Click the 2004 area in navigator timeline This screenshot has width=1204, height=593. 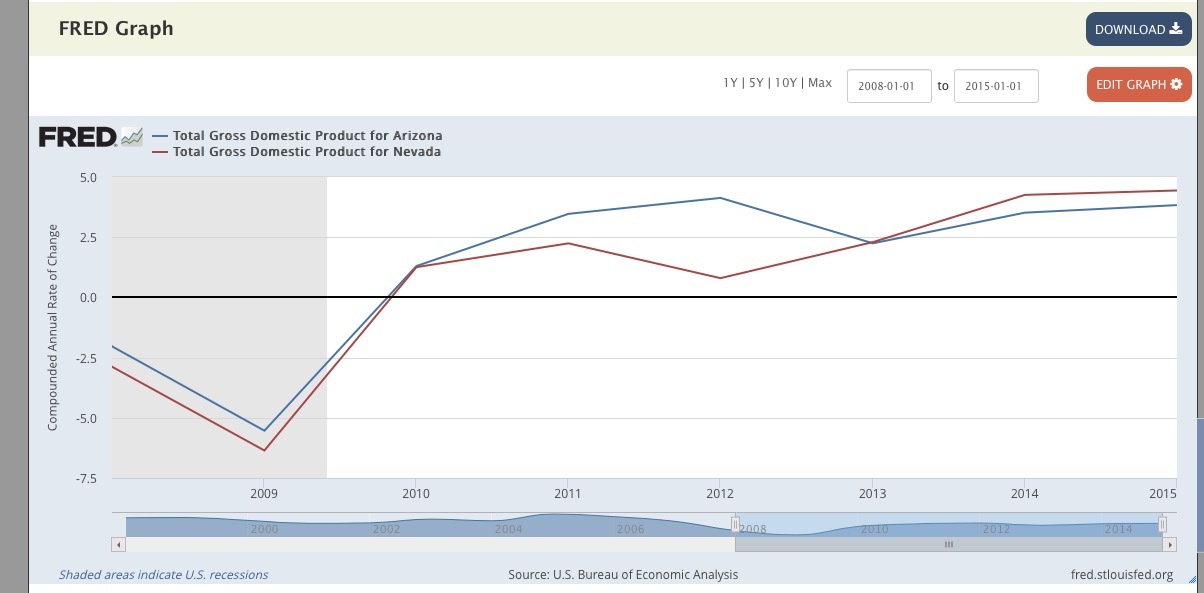[x=508, y=527]
